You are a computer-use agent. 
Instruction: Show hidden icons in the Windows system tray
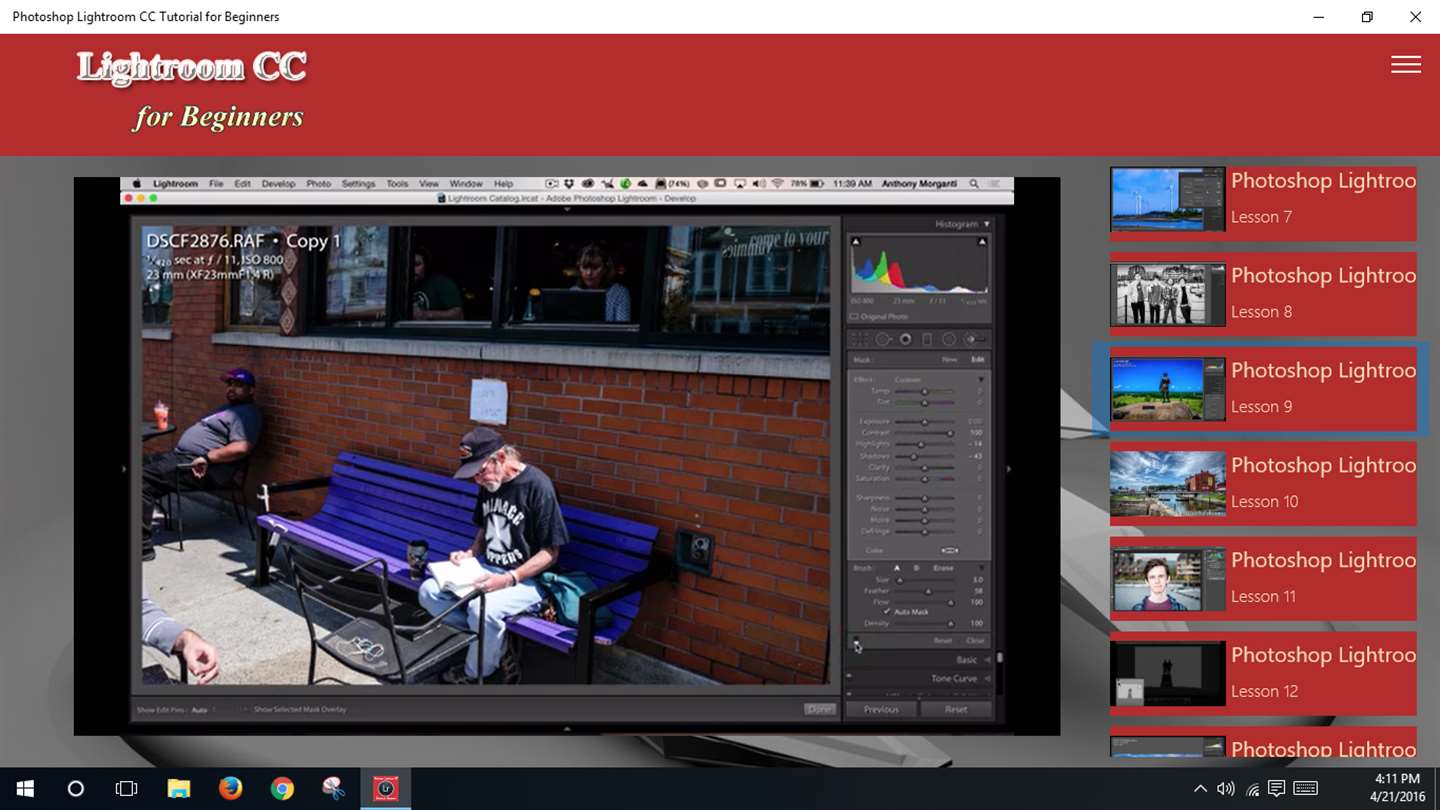pyautogui.click(x=1200, y=789)
